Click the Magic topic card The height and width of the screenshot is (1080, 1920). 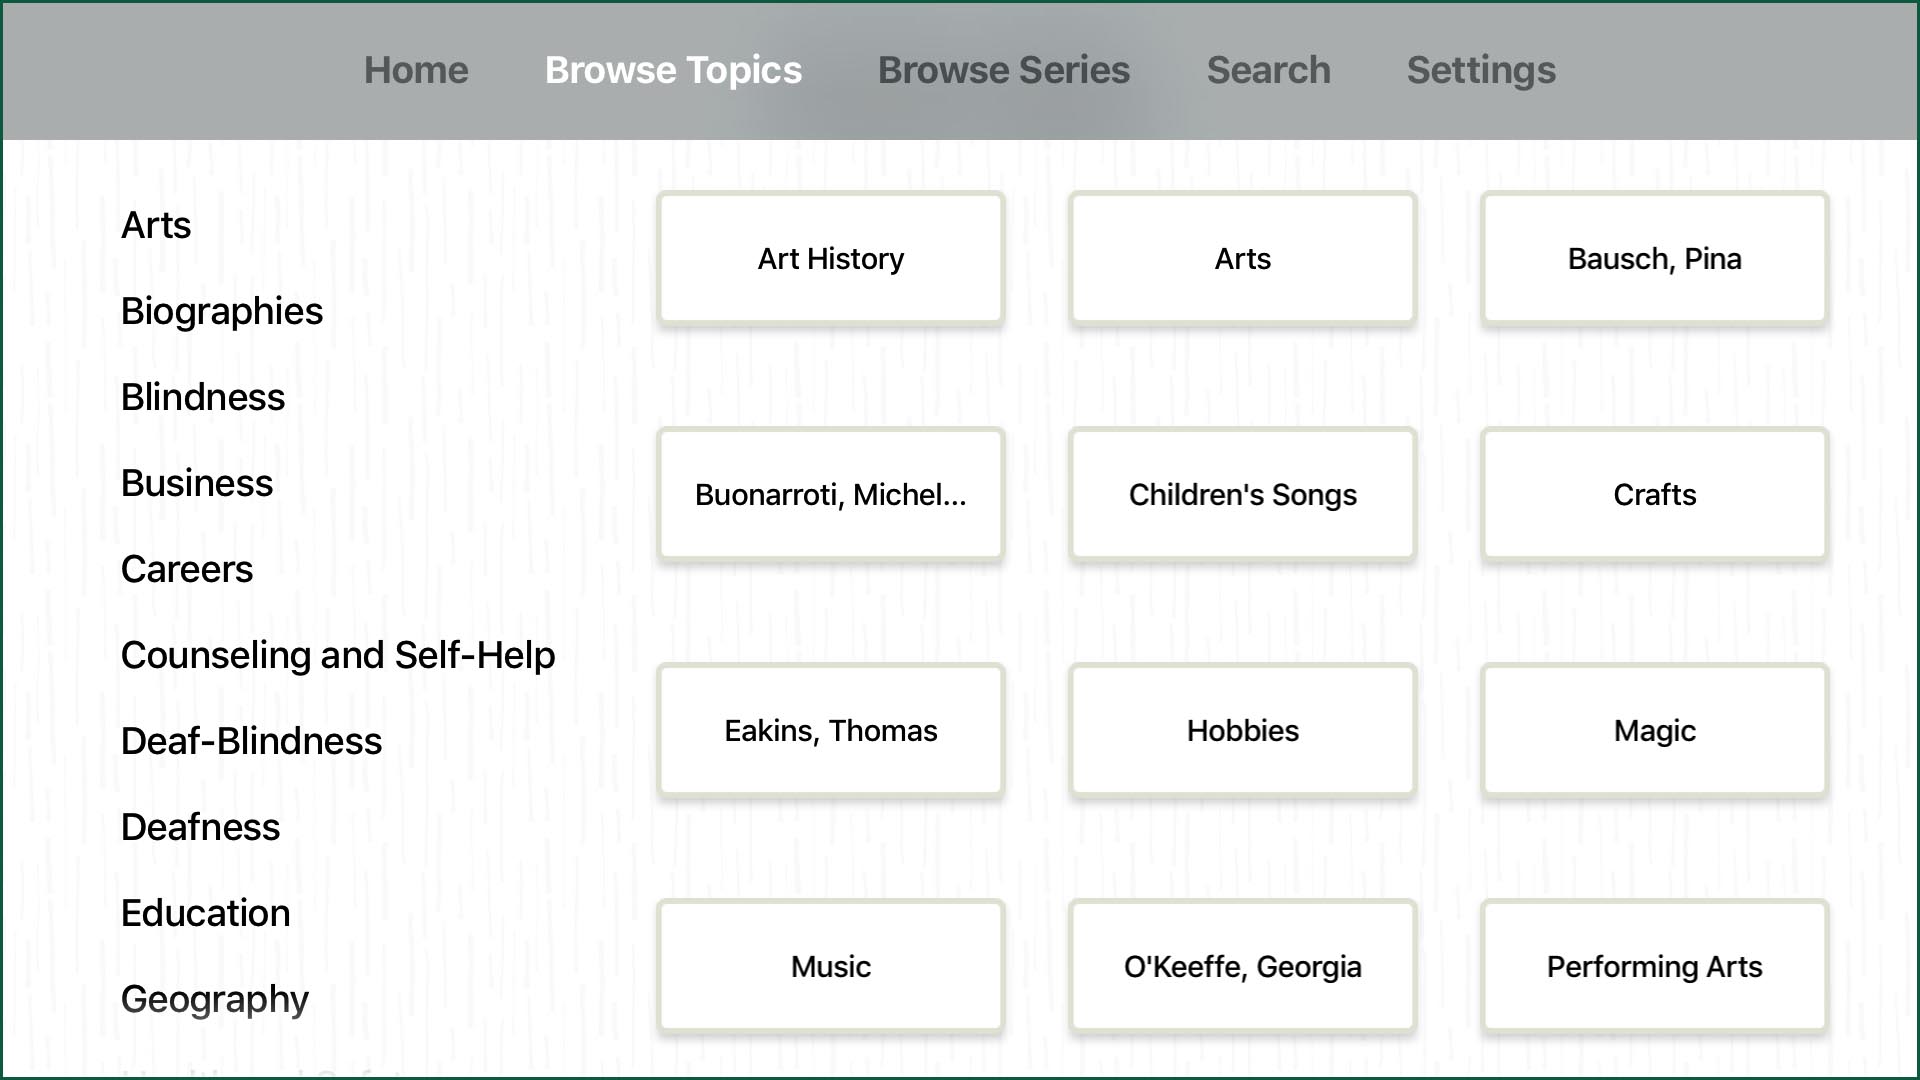(1654, 731)
